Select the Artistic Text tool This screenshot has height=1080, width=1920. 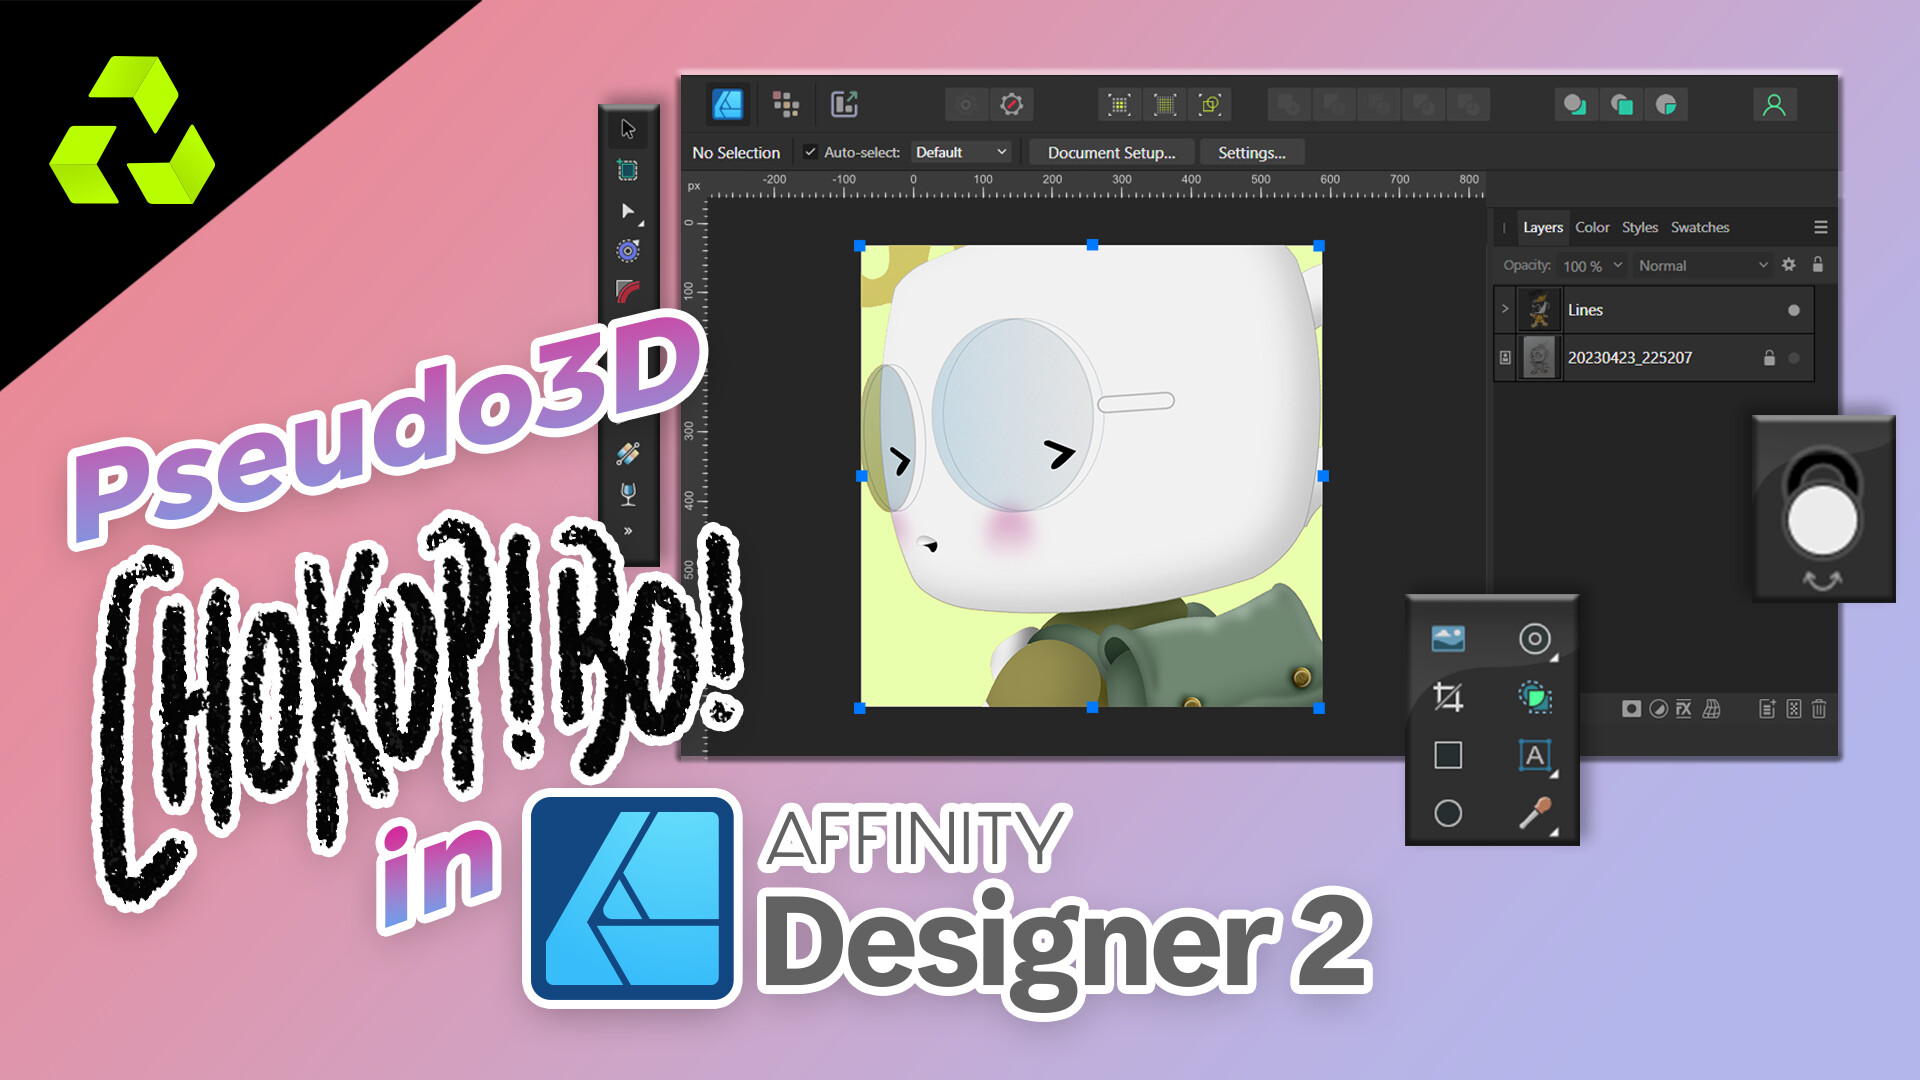(1535, 755)
